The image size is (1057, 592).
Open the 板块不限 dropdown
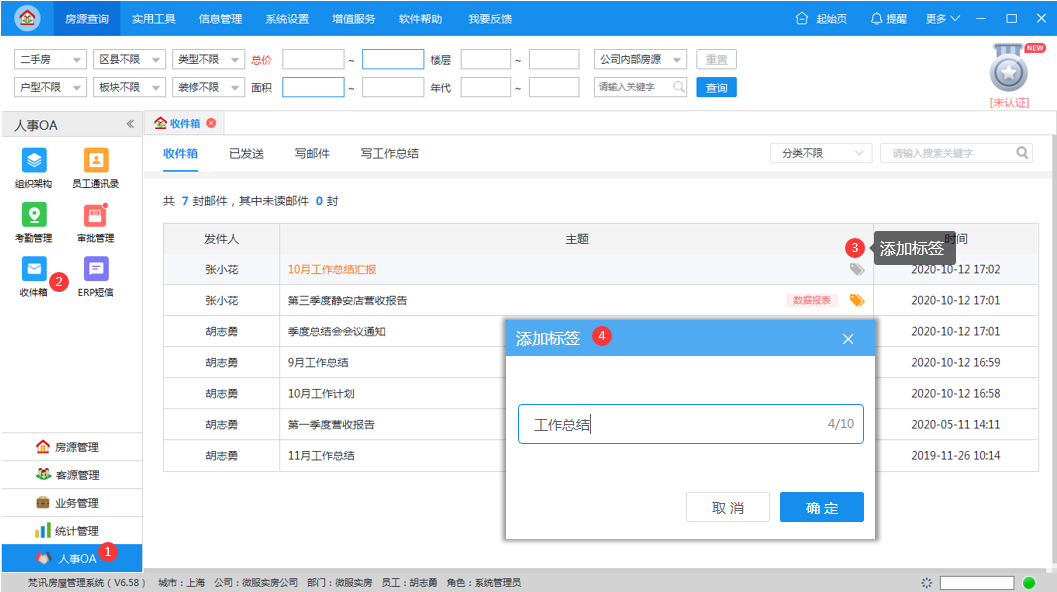pos(129,87)
